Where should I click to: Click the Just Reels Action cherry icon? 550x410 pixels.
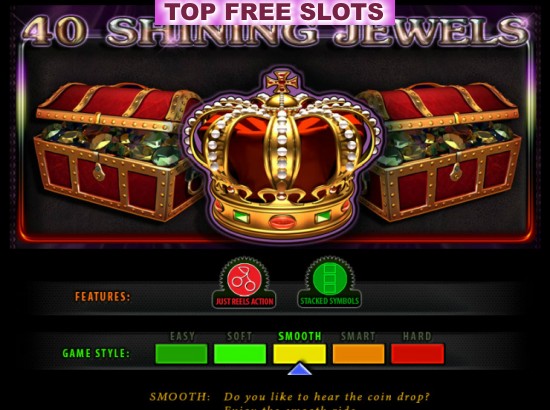(x=244, y=283)
